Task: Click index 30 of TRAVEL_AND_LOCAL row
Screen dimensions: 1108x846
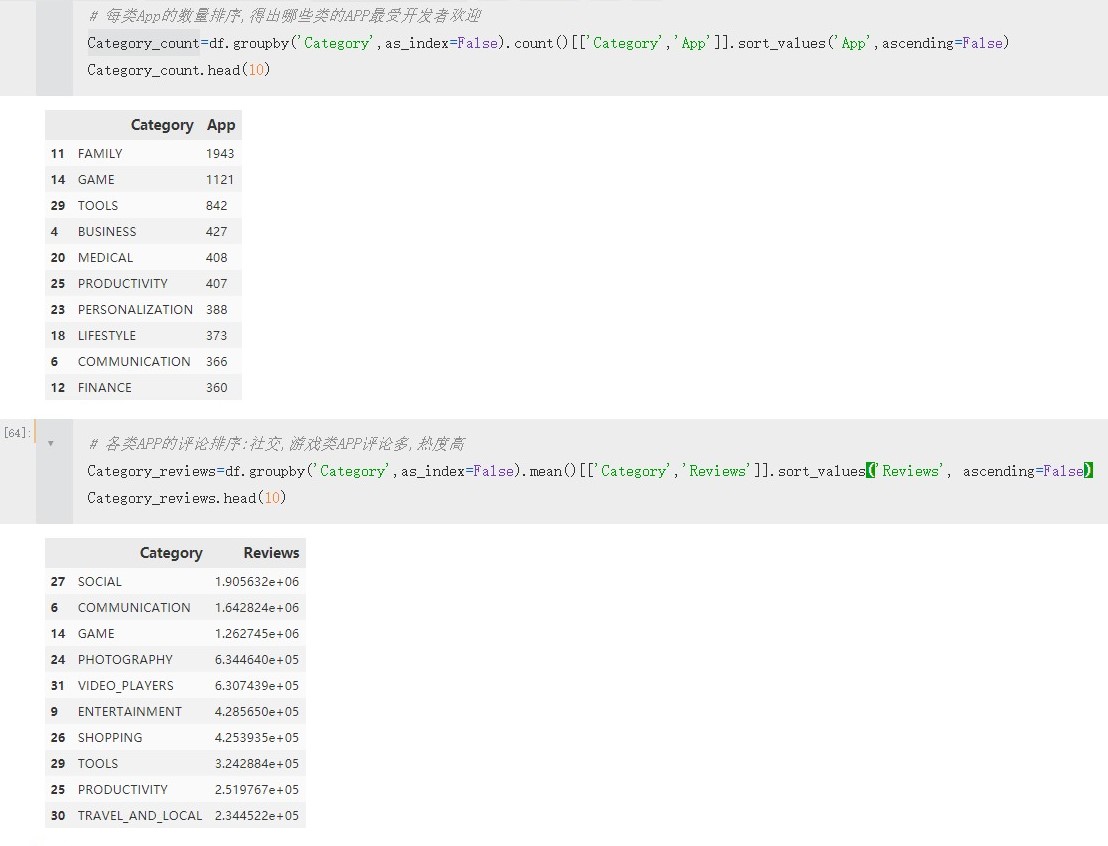Action: tap(57, 816)
